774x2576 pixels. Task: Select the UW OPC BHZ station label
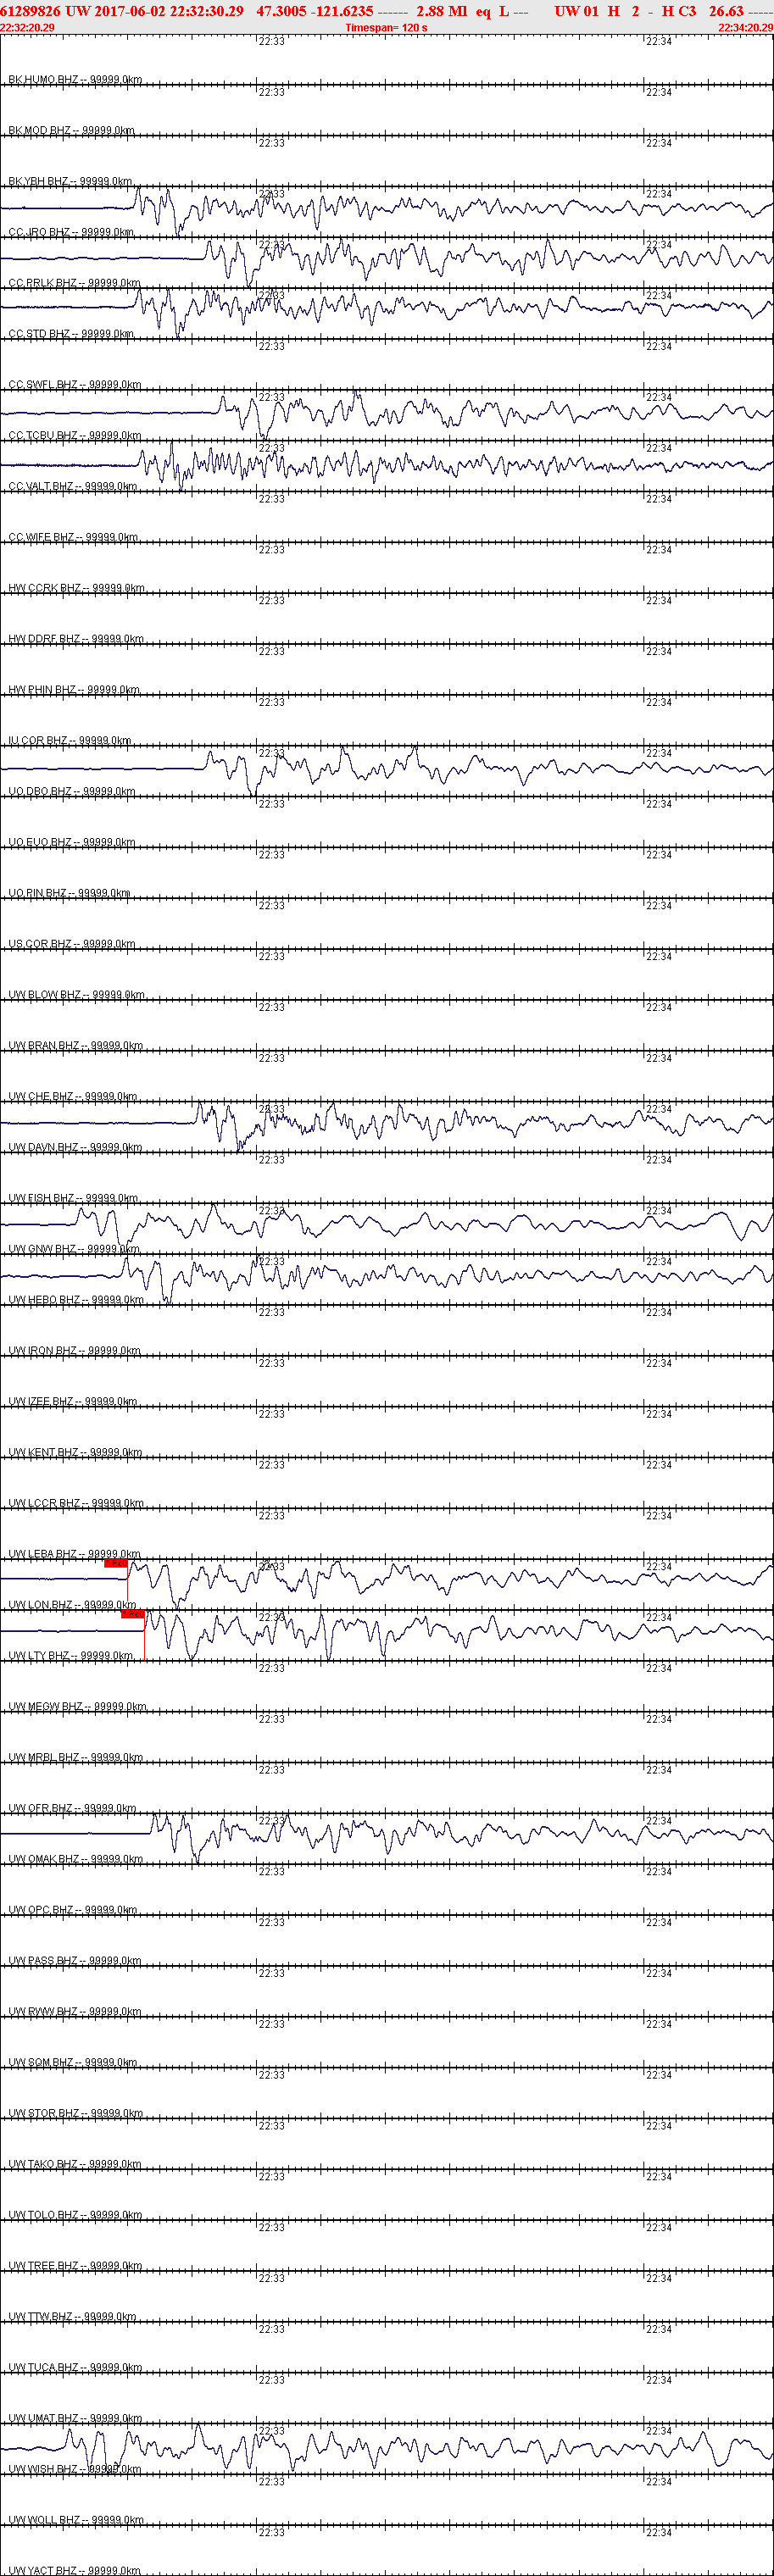[x=73, y=1910]
